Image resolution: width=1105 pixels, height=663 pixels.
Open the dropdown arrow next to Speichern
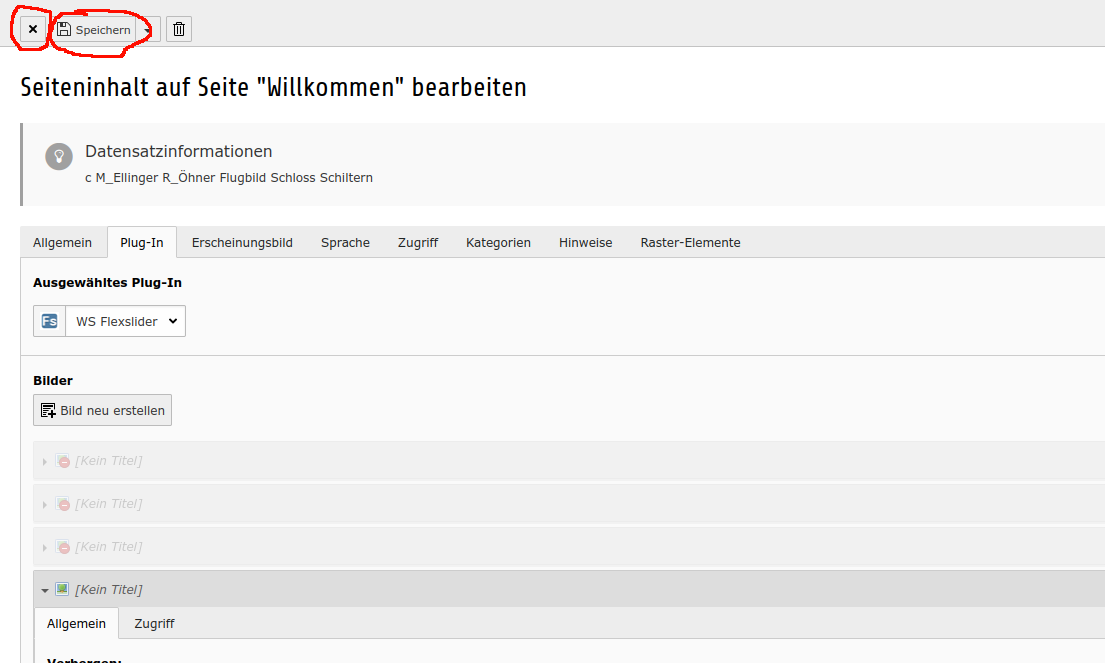148,30
